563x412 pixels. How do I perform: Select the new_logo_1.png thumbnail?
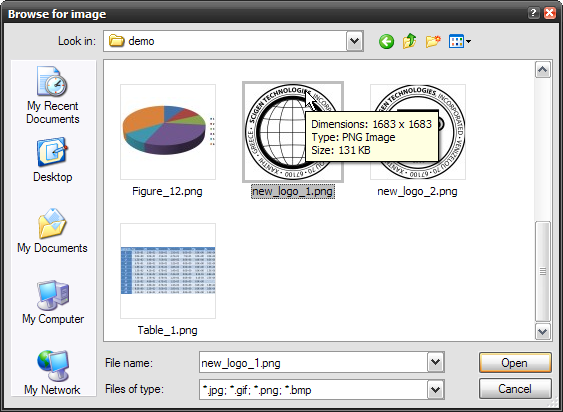(x=293, y=132)
